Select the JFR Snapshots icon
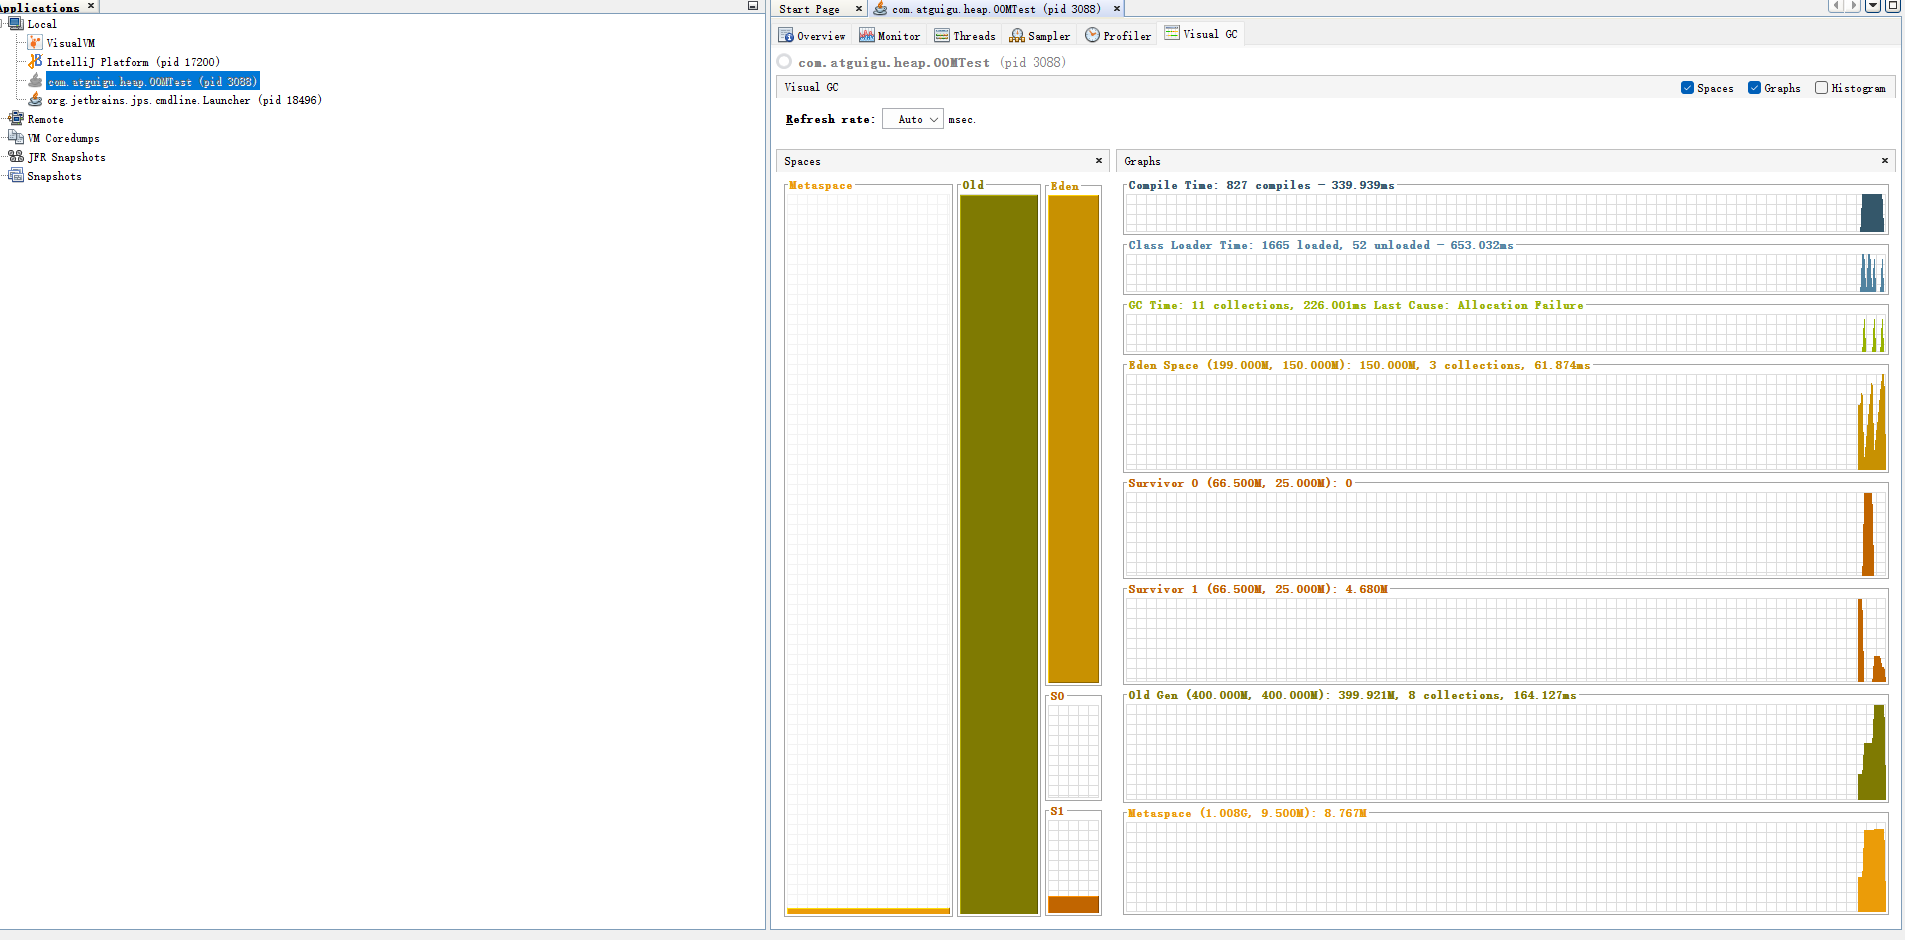 (x=16, y=156)
